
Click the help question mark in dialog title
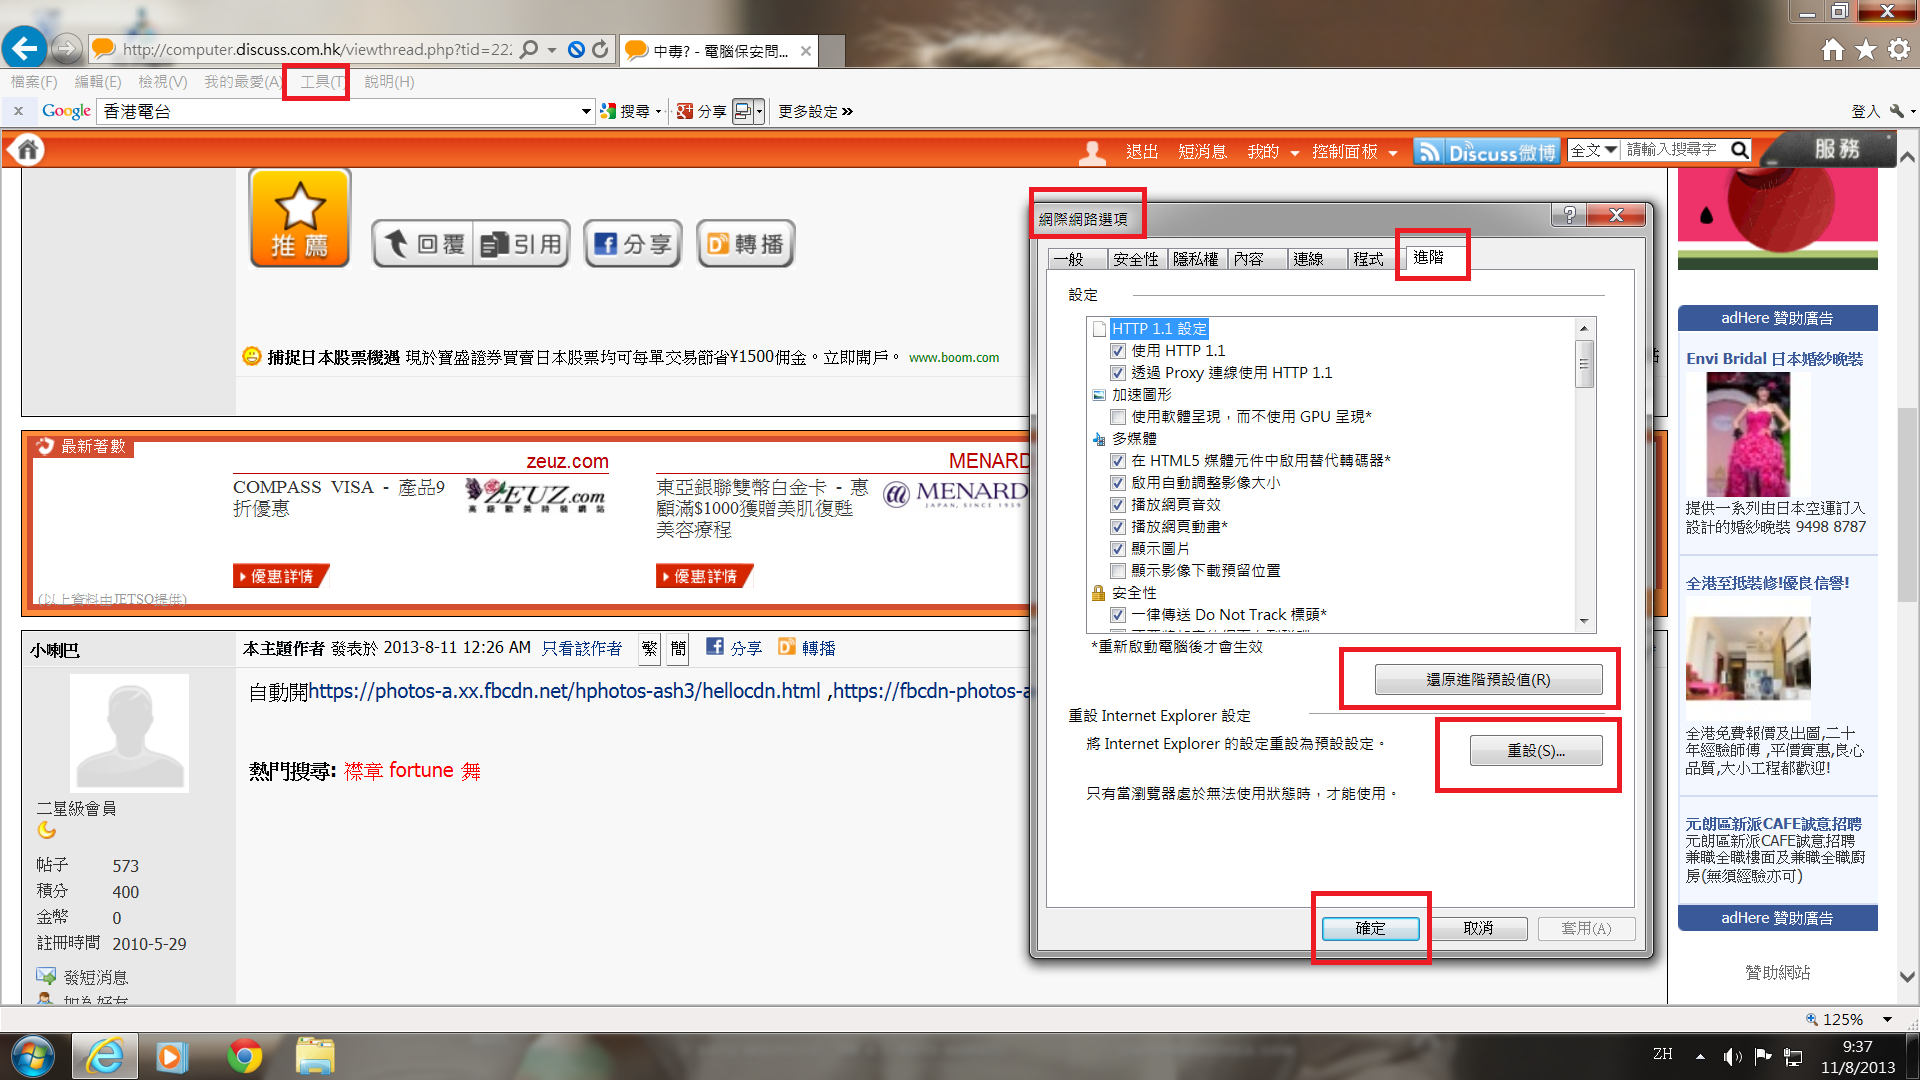coord(1569,215)
